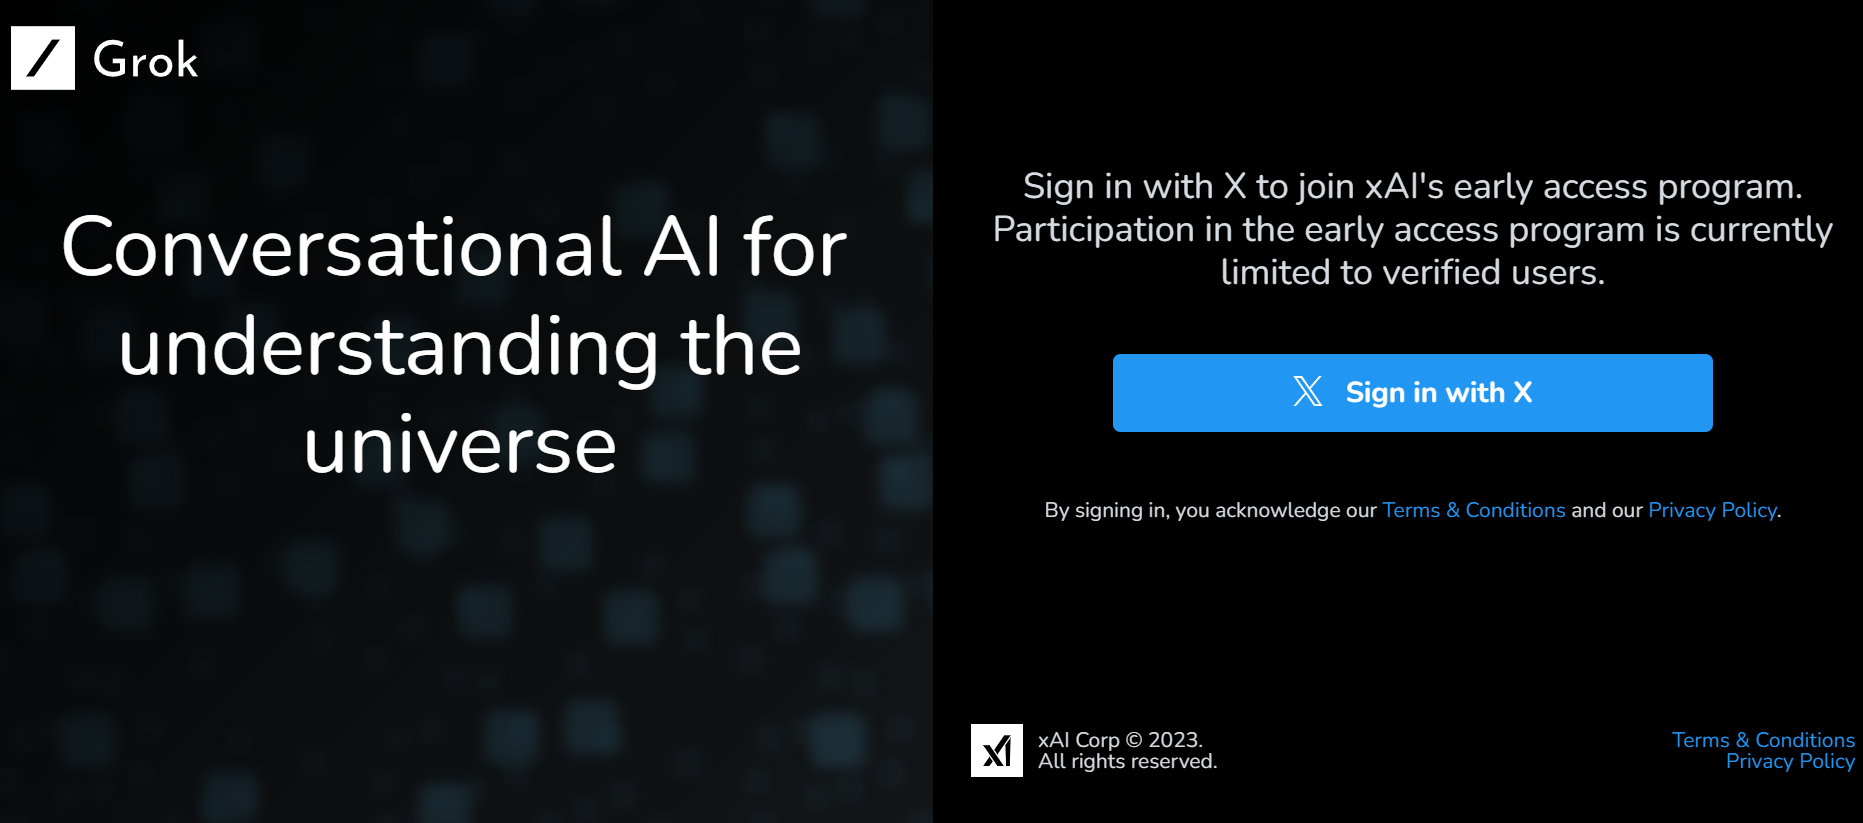Click the "All rights reserved." footer text
Viewport: 1863px width, 823px height.
[1127, 761]
